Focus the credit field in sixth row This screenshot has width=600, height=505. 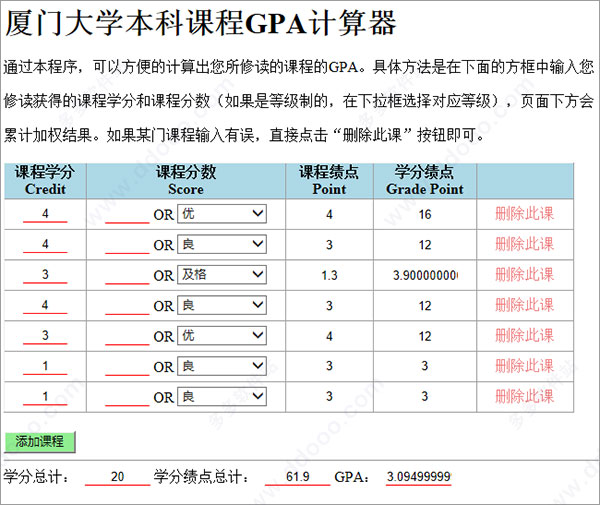coord(45,367)
